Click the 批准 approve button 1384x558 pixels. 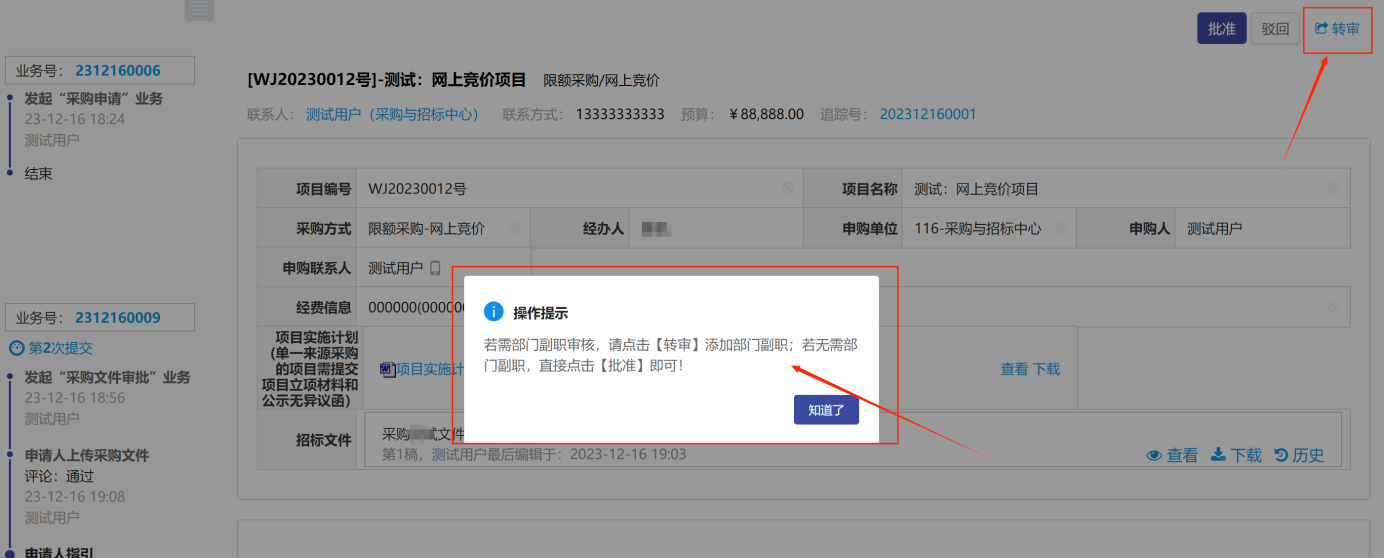(x=1221, y=29)
